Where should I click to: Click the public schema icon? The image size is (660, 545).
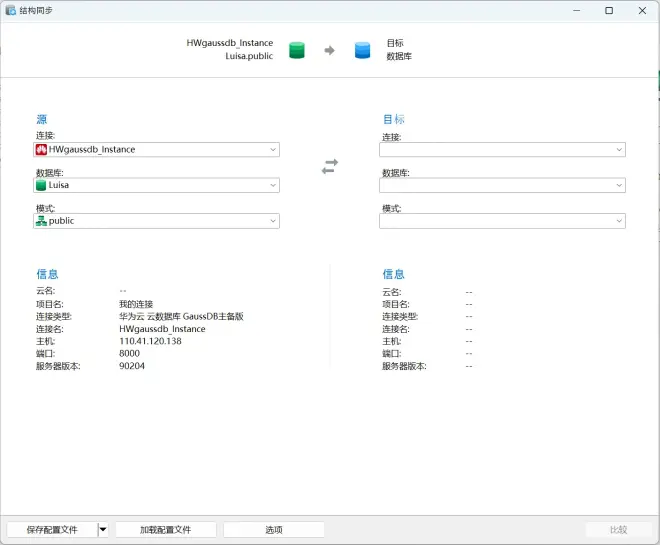click(41, 221)
